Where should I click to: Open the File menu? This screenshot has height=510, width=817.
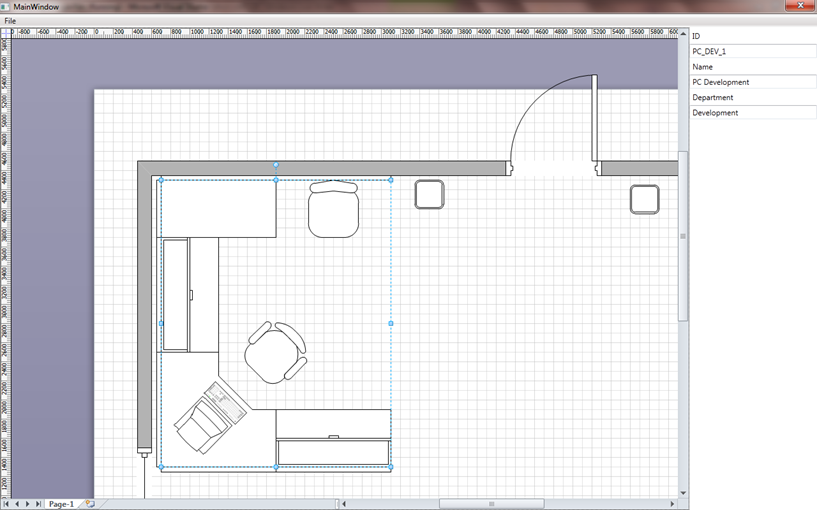[x=10, y=21]
